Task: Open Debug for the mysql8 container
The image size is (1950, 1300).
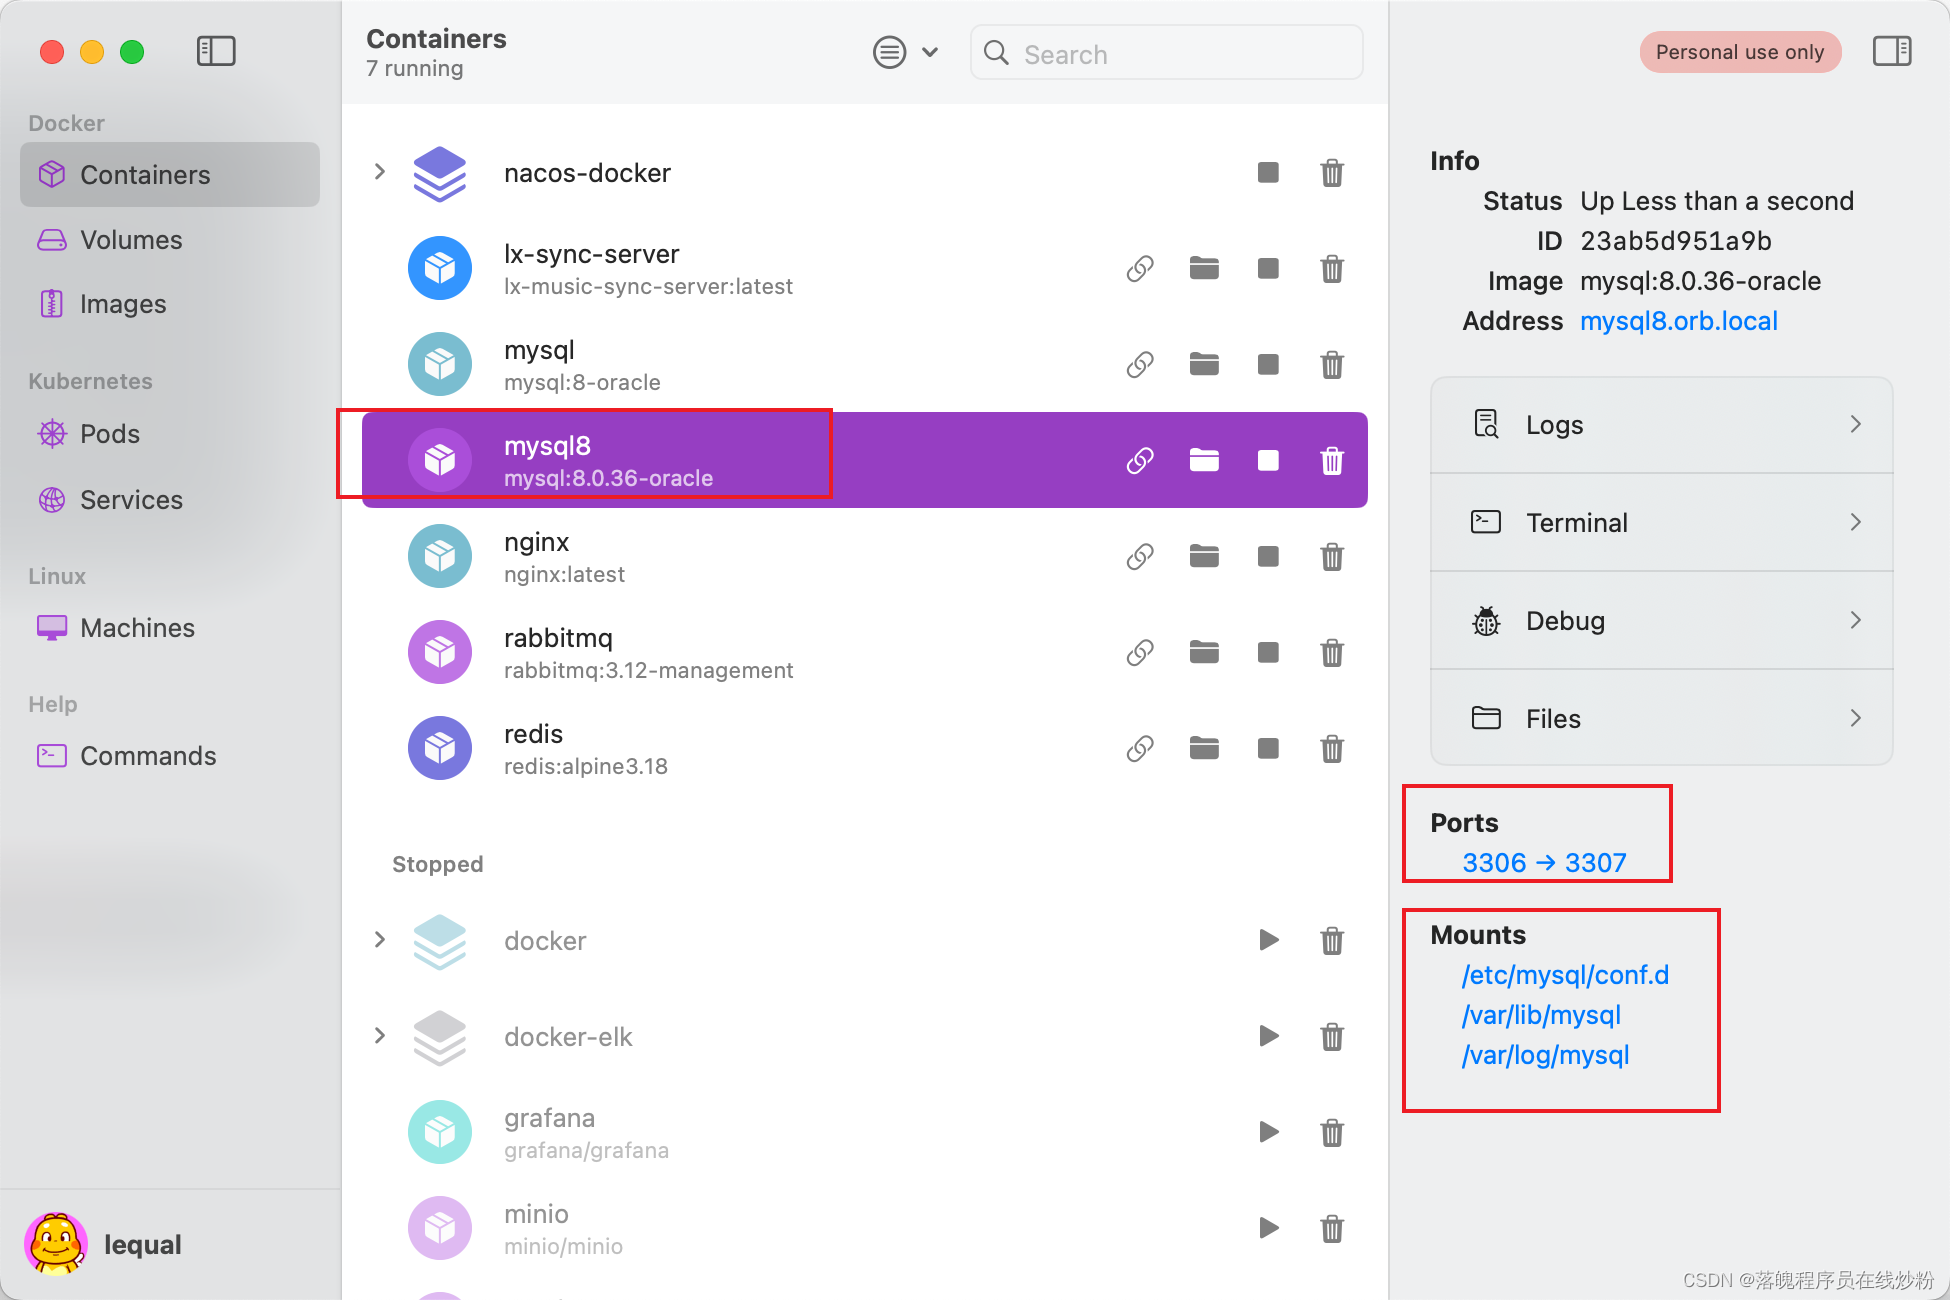Action: [1662, 621]
